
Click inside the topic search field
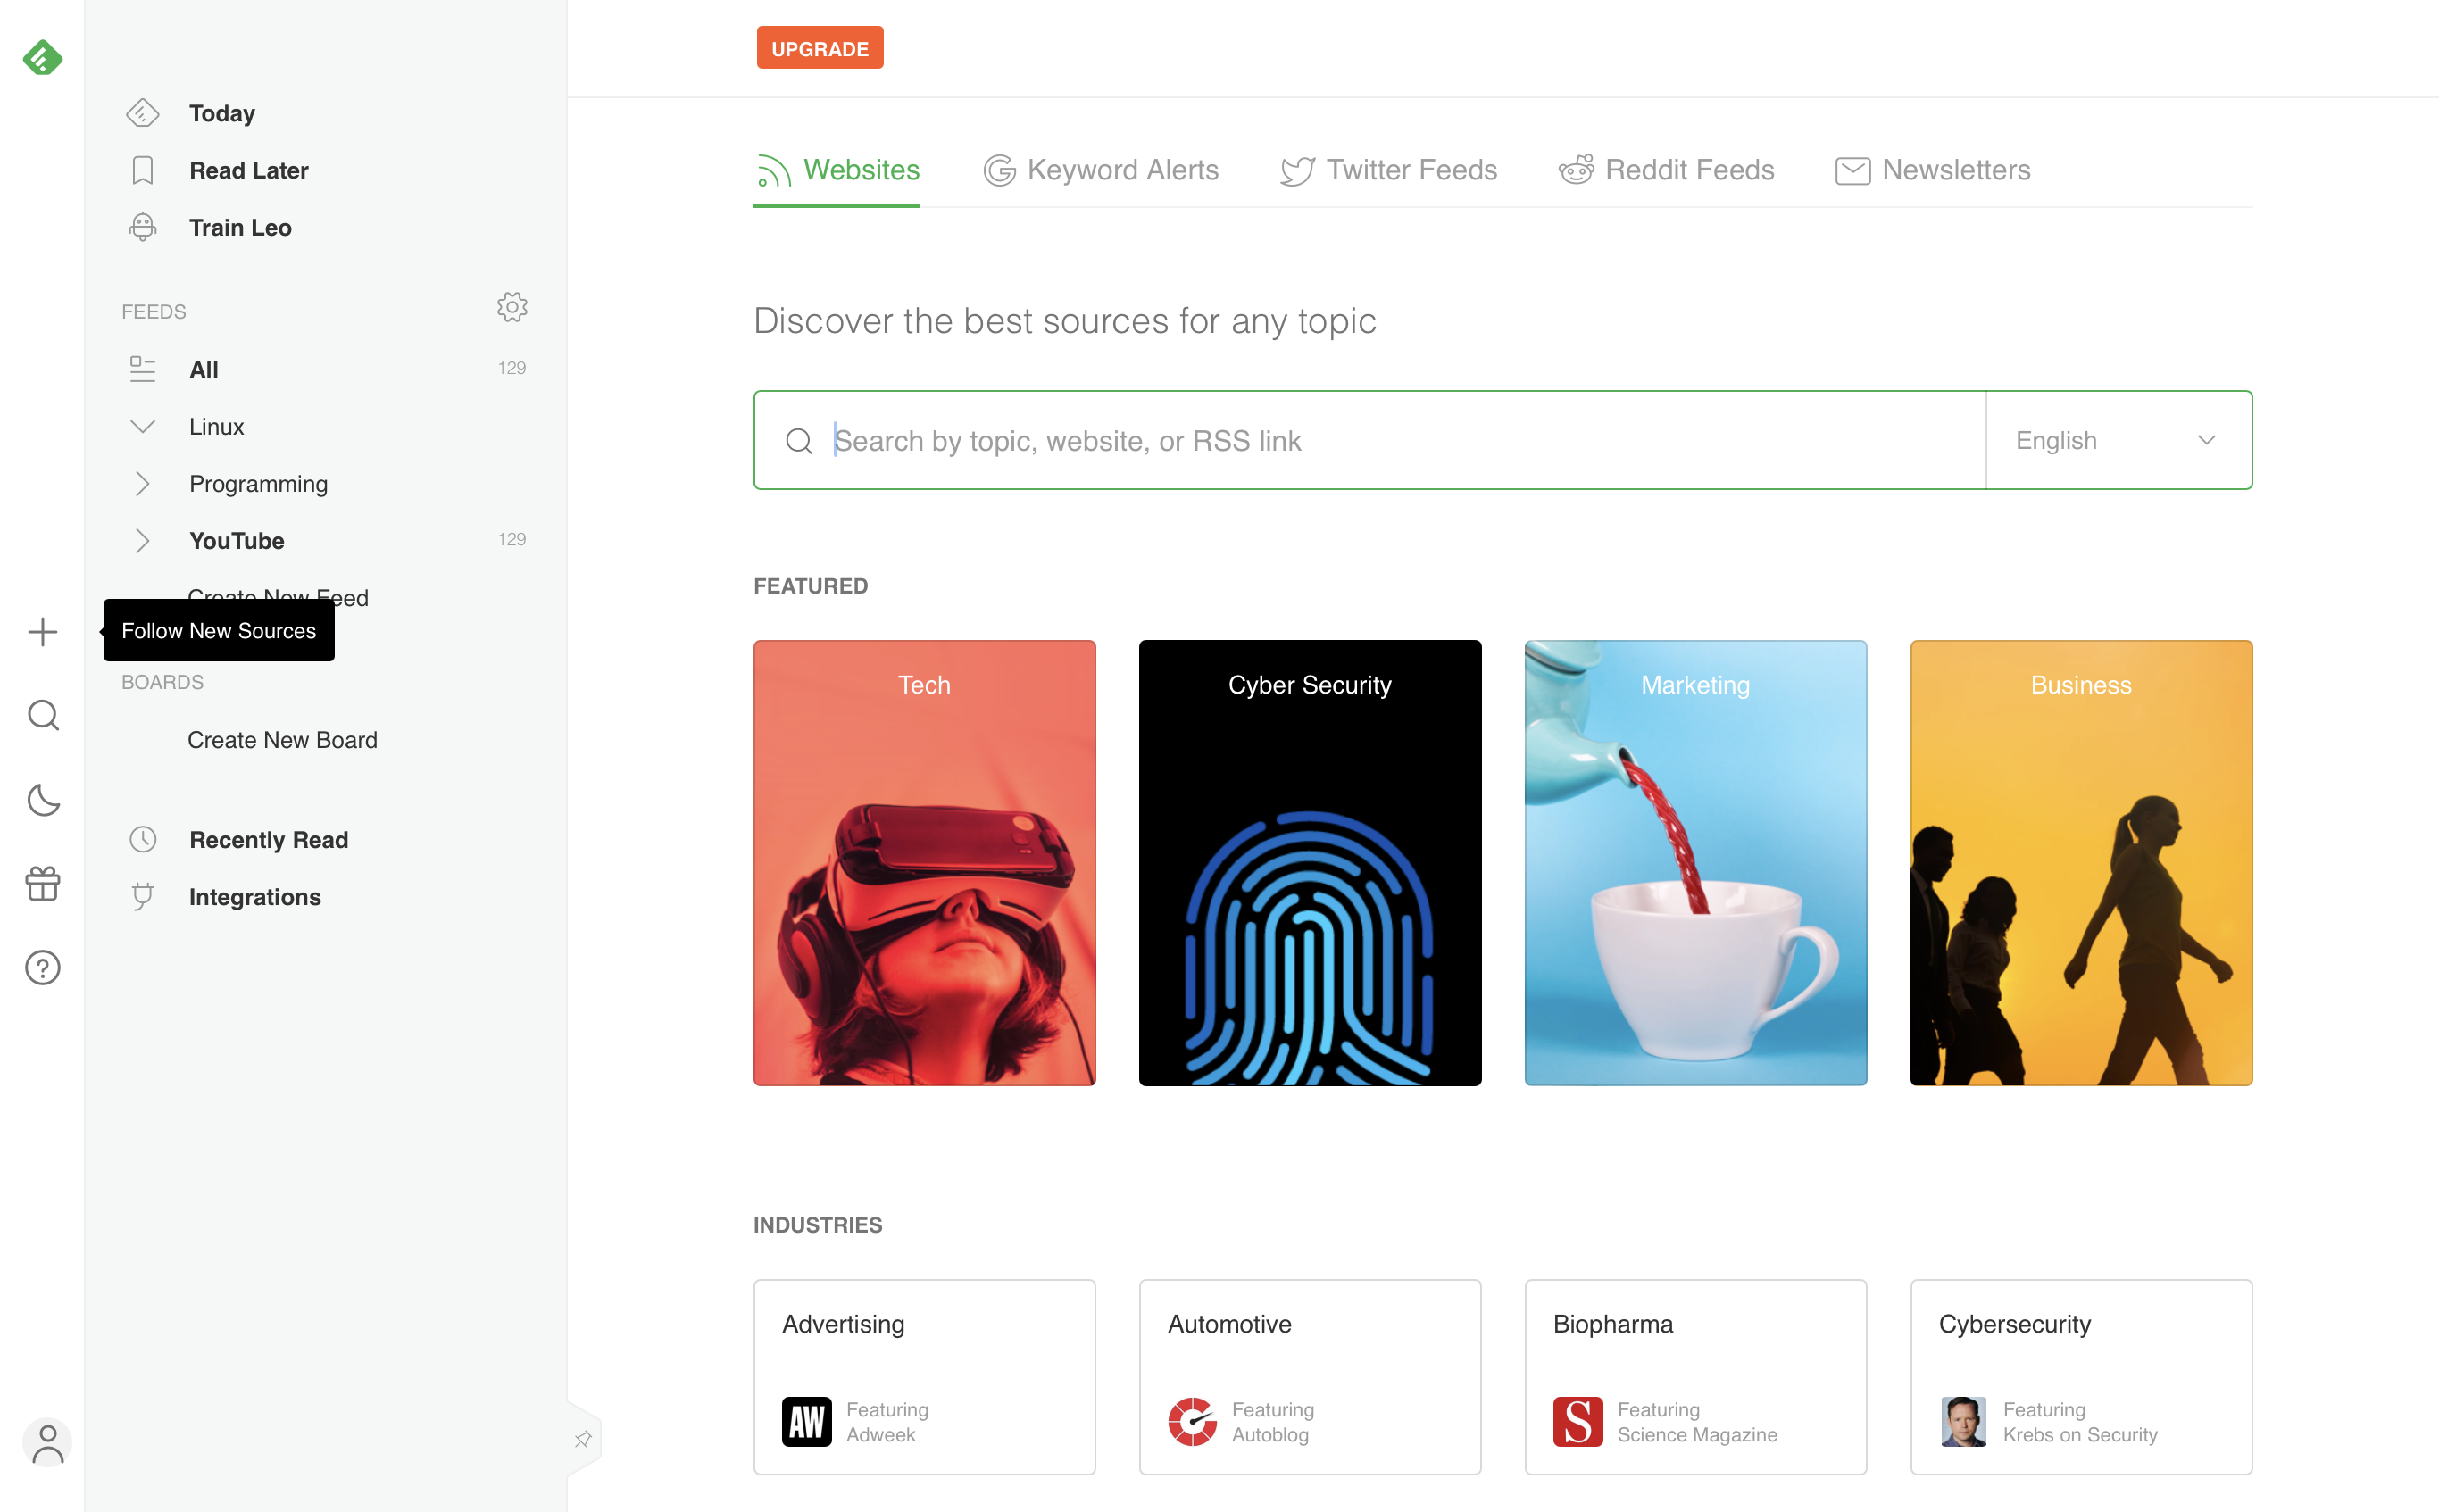pyautogui.click(x=1300, y=440)
